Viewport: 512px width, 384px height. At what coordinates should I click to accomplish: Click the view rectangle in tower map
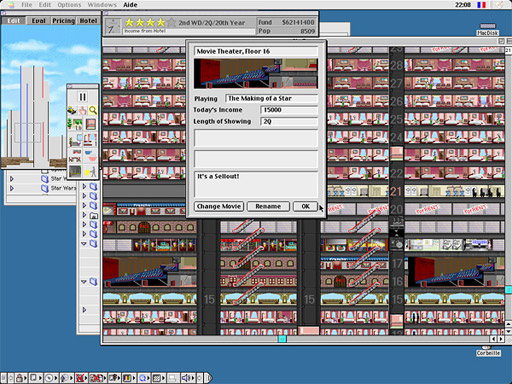point(27,132)
